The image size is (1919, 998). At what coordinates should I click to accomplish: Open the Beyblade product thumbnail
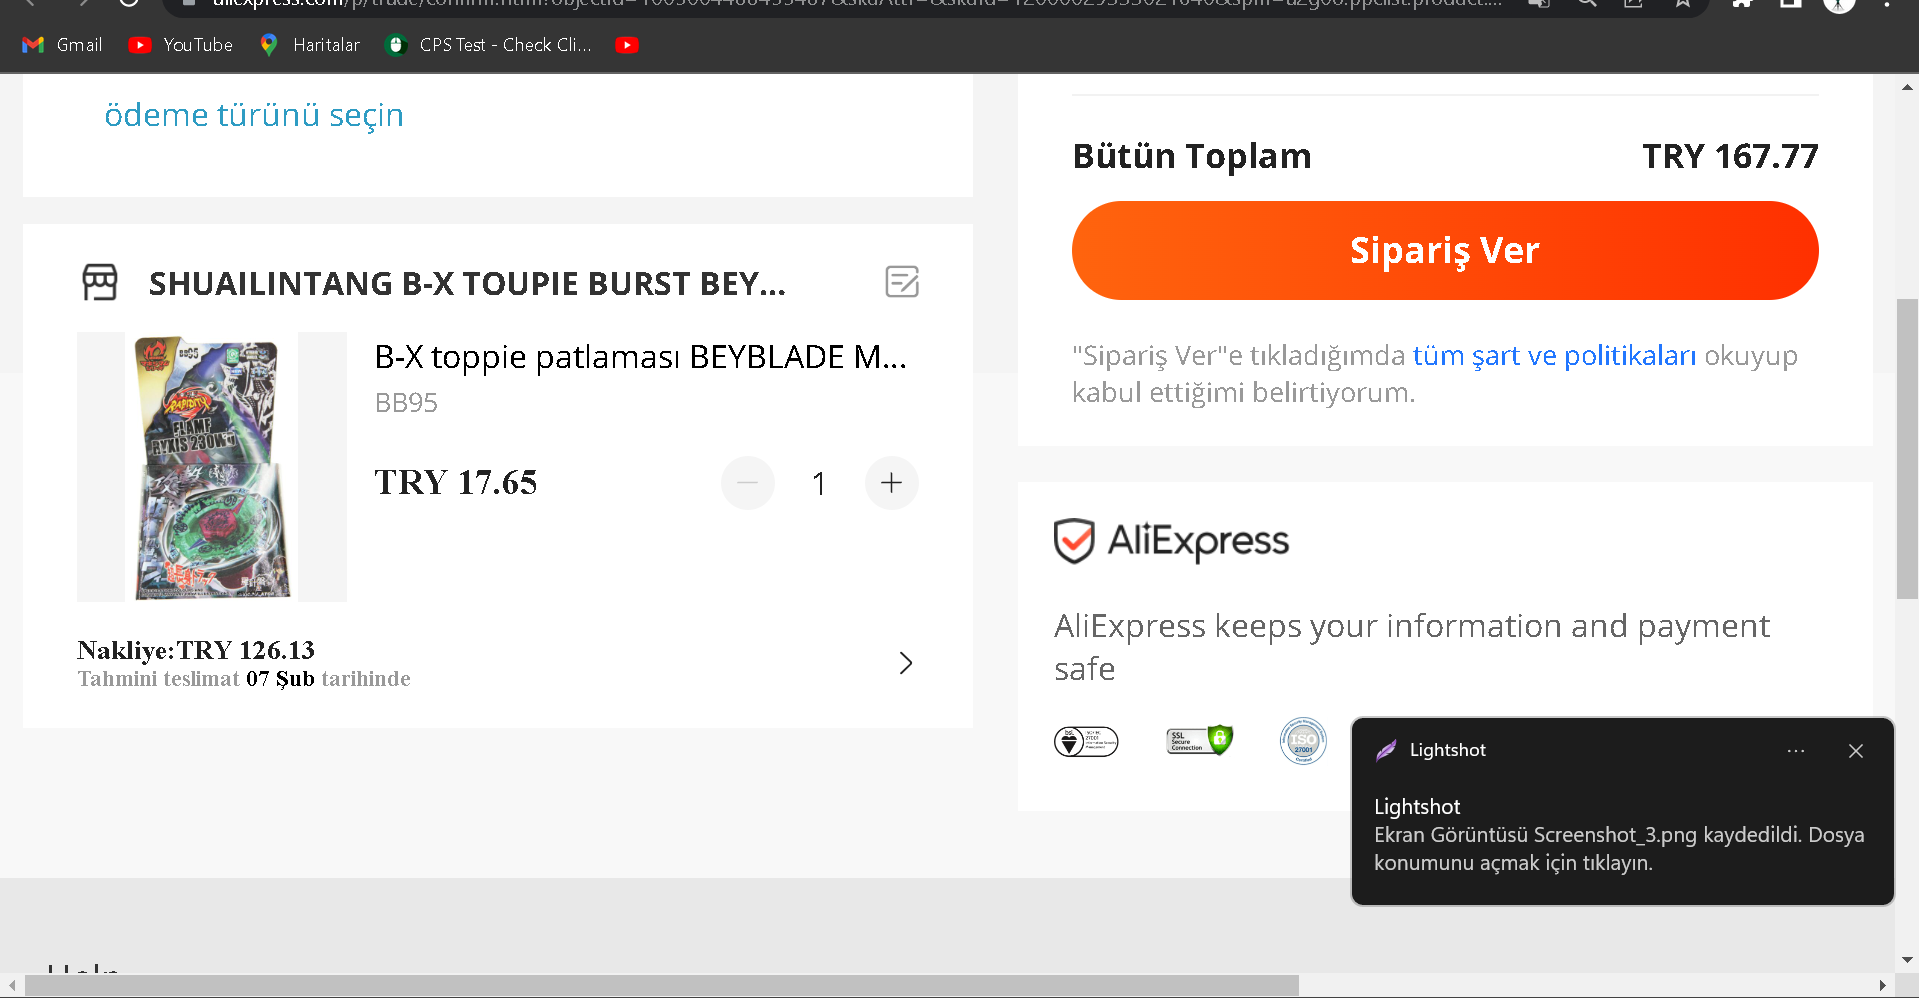(x=212, y=467)
